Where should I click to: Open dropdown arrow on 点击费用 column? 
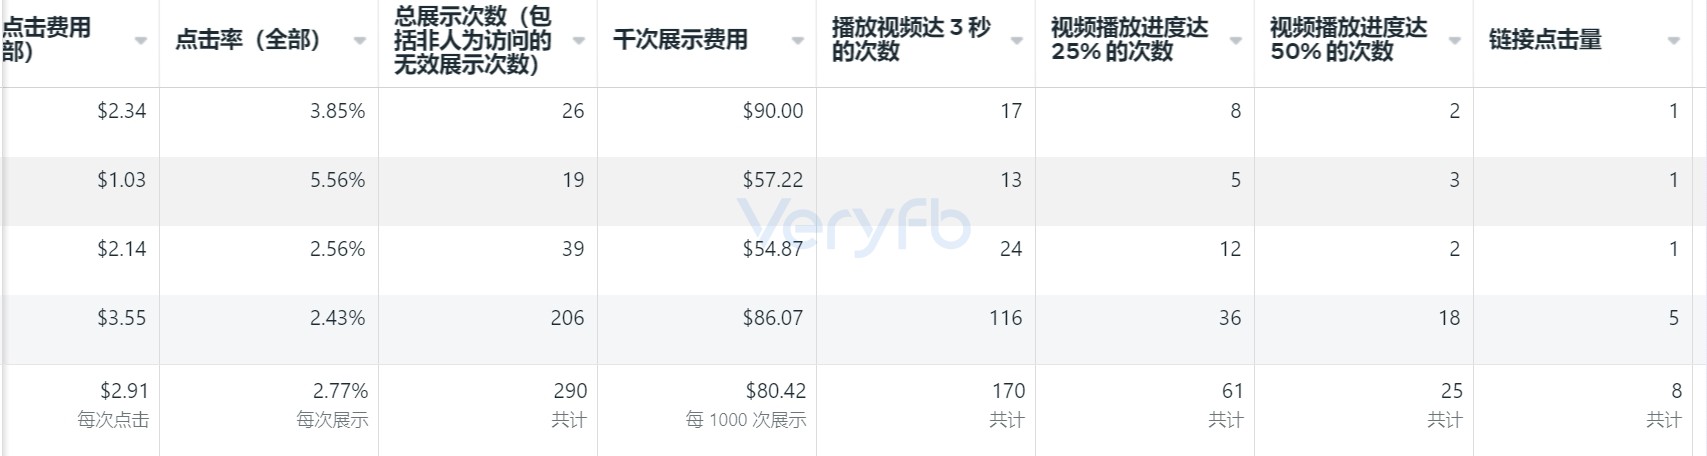tap(140, 41)
